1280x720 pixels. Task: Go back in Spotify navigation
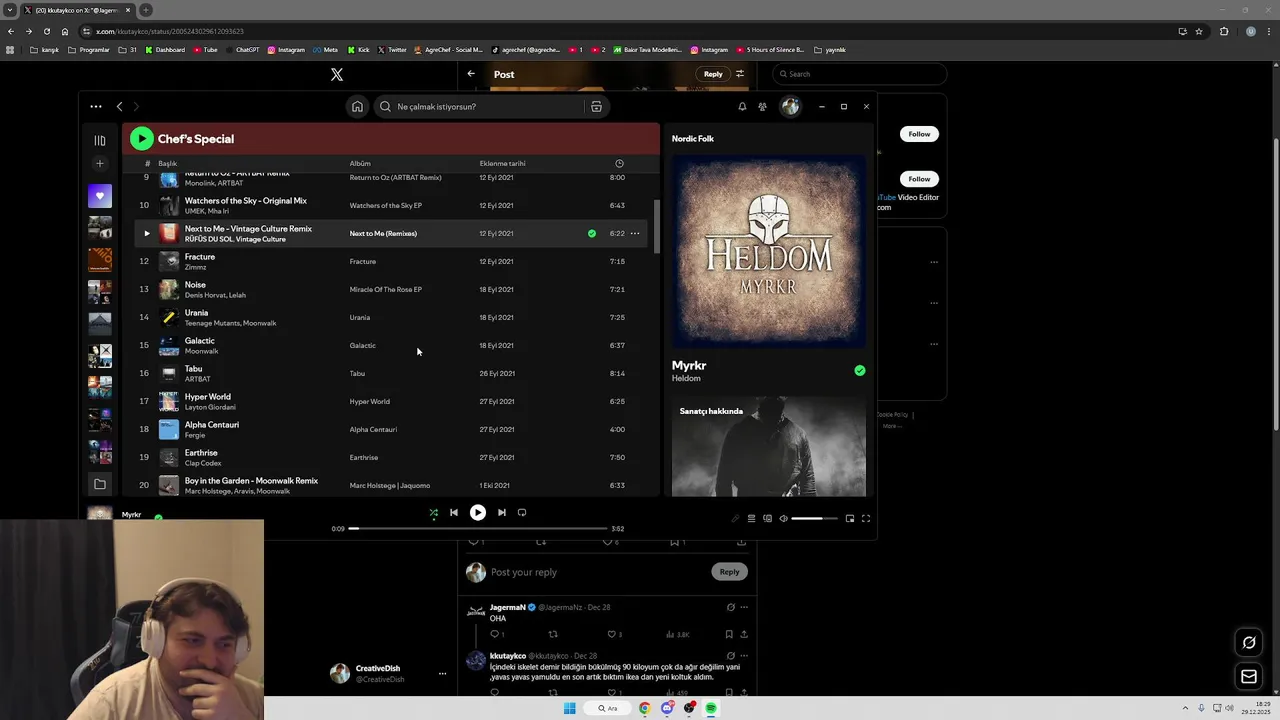click(x=119, y=106)
